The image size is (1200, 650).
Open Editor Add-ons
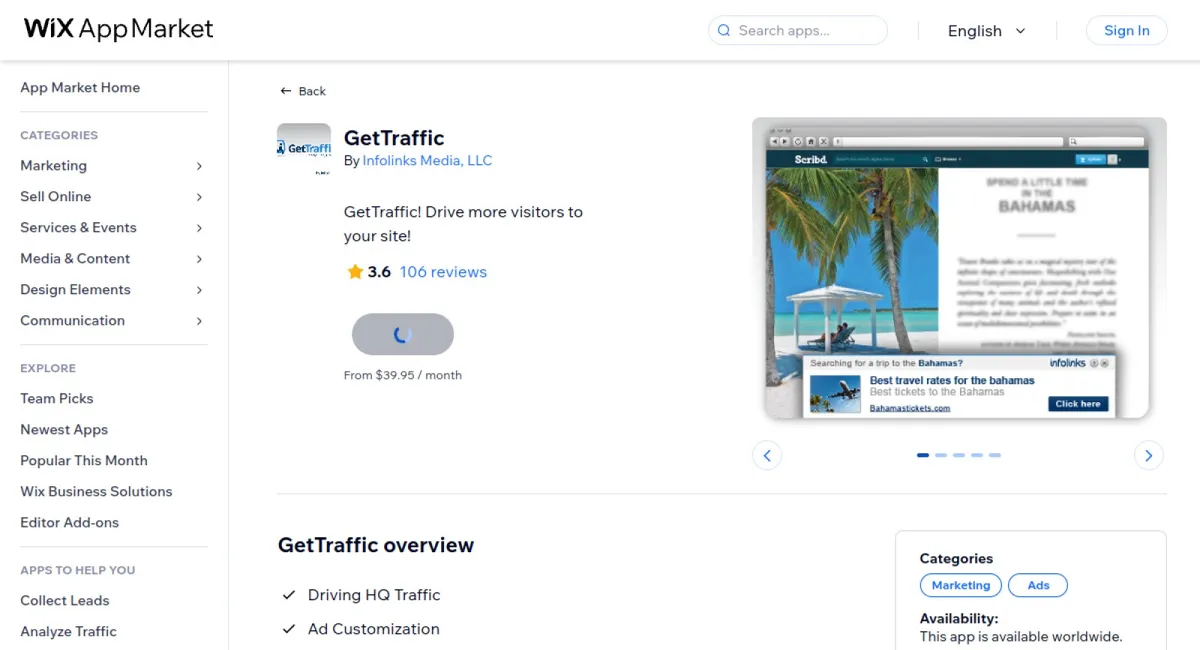(x=69, y=523)
